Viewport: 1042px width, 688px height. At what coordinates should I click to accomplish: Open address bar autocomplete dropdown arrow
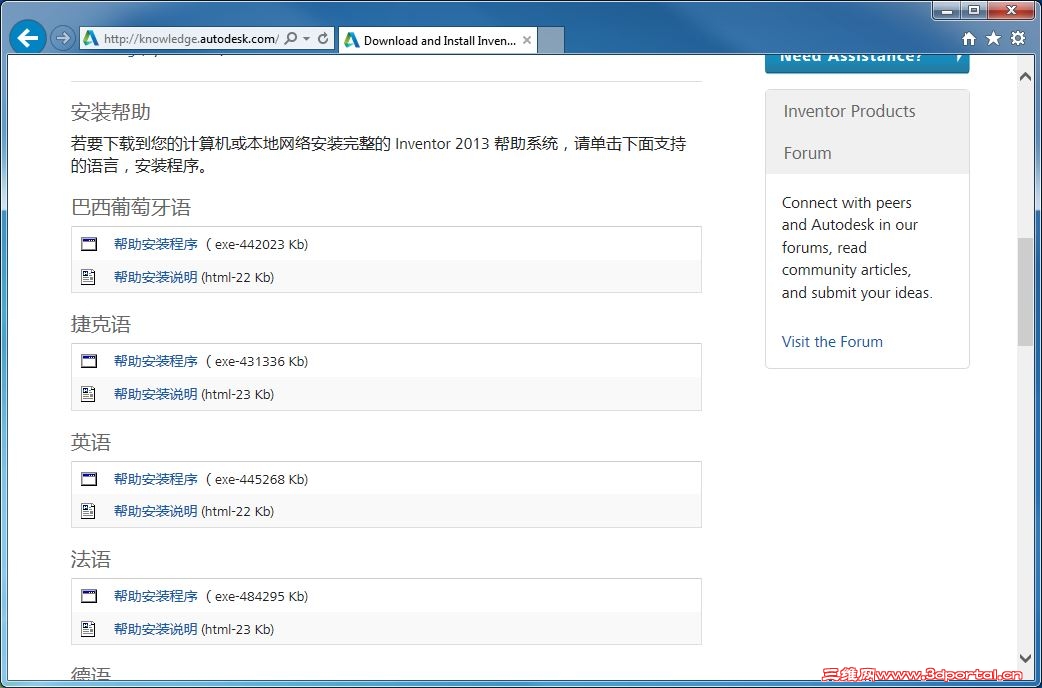click(306, 39)
